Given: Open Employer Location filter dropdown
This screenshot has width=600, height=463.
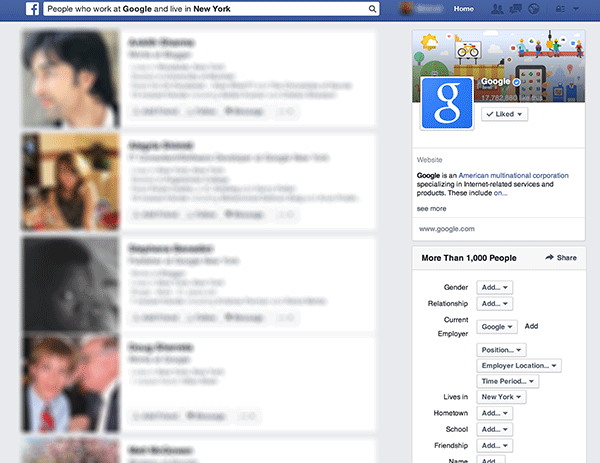Looking at the screenshot, I should (x=519, y=365).
